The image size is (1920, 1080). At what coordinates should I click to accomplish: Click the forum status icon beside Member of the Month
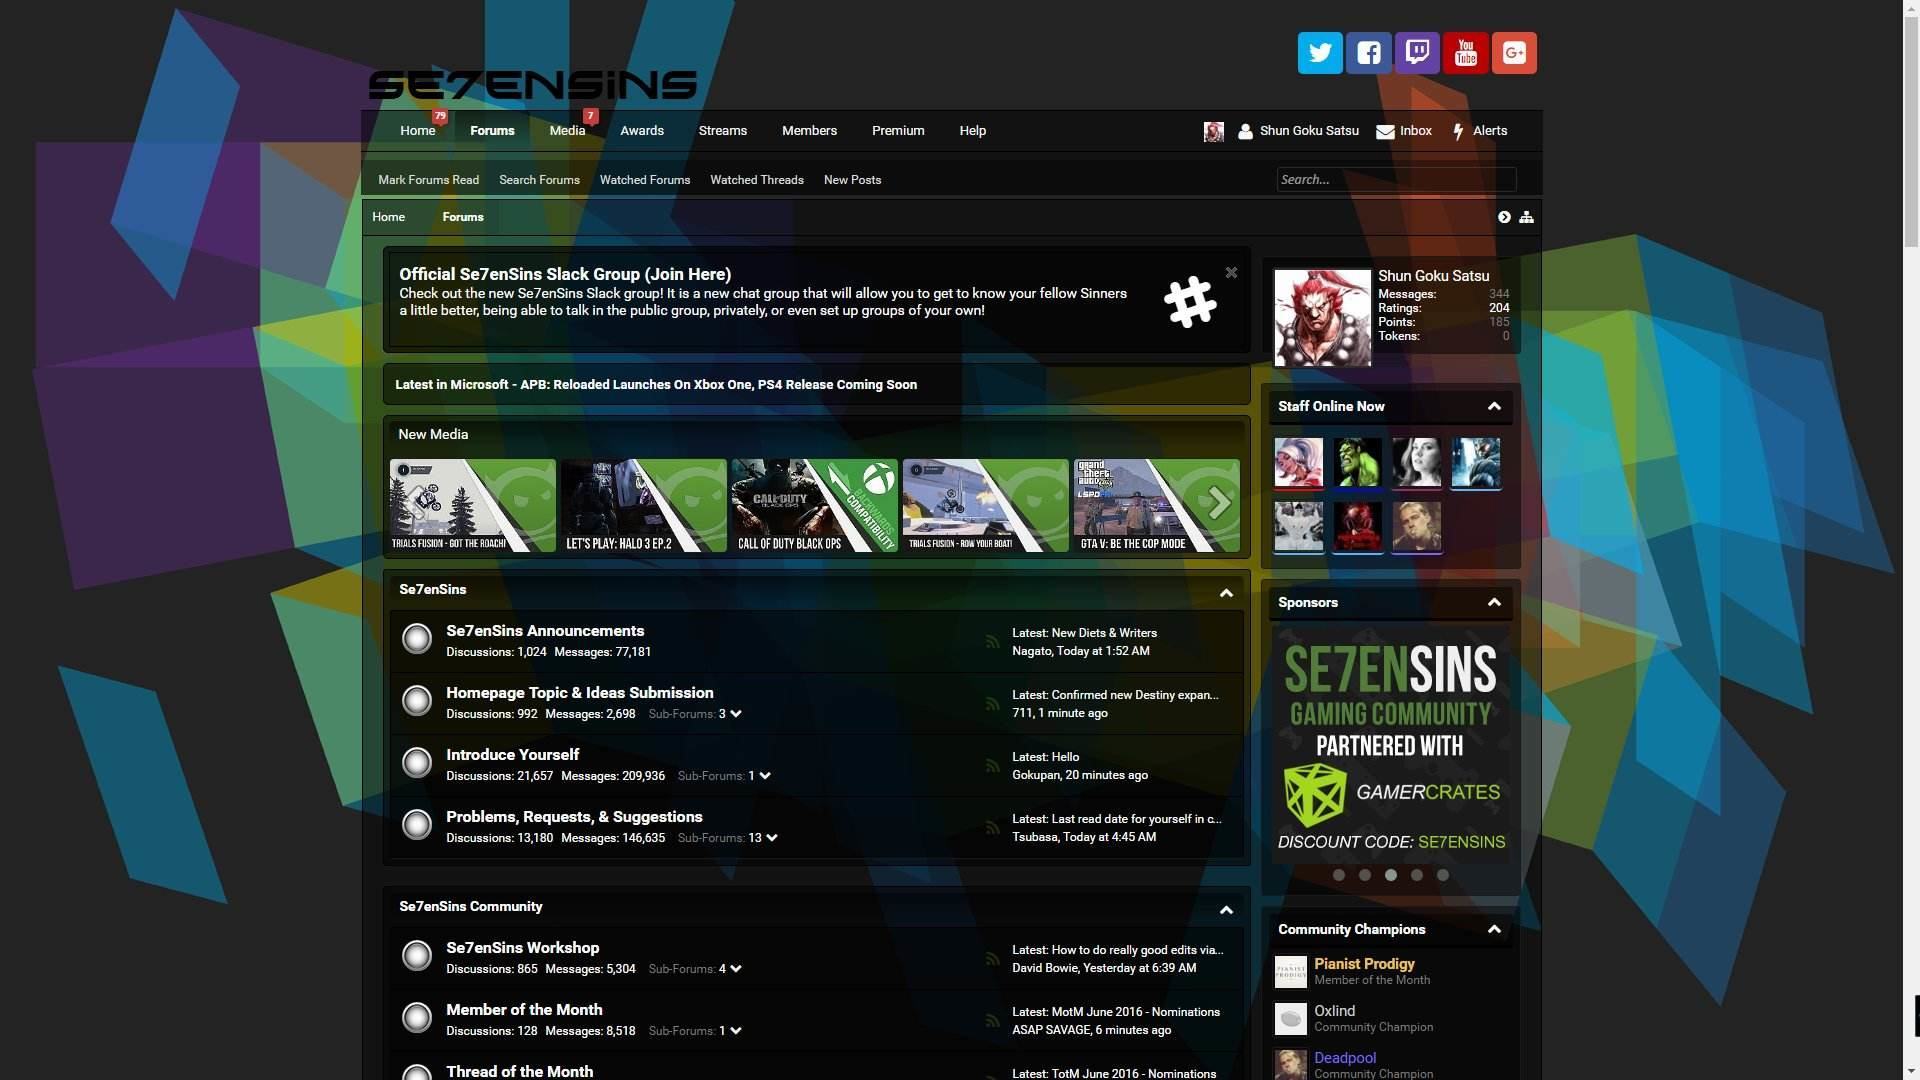pyautogui.click(x=417, y=1017)
